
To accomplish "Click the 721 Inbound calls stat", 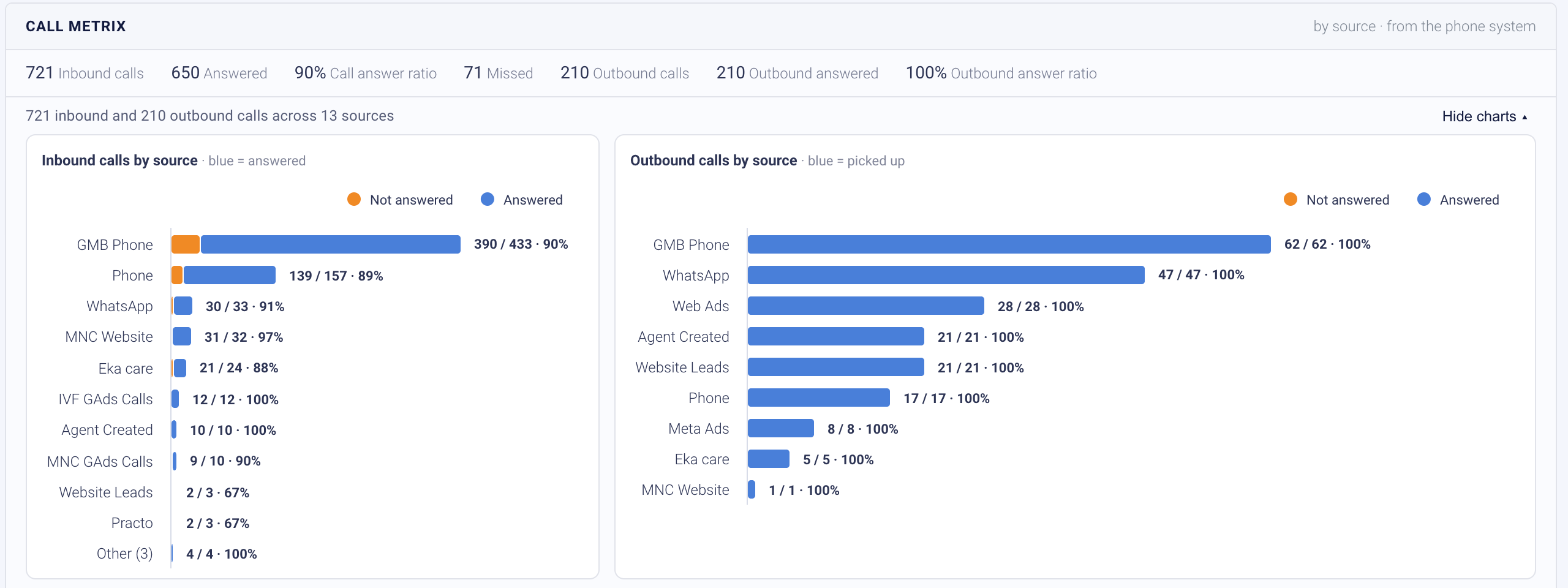I will pos(85,73).
